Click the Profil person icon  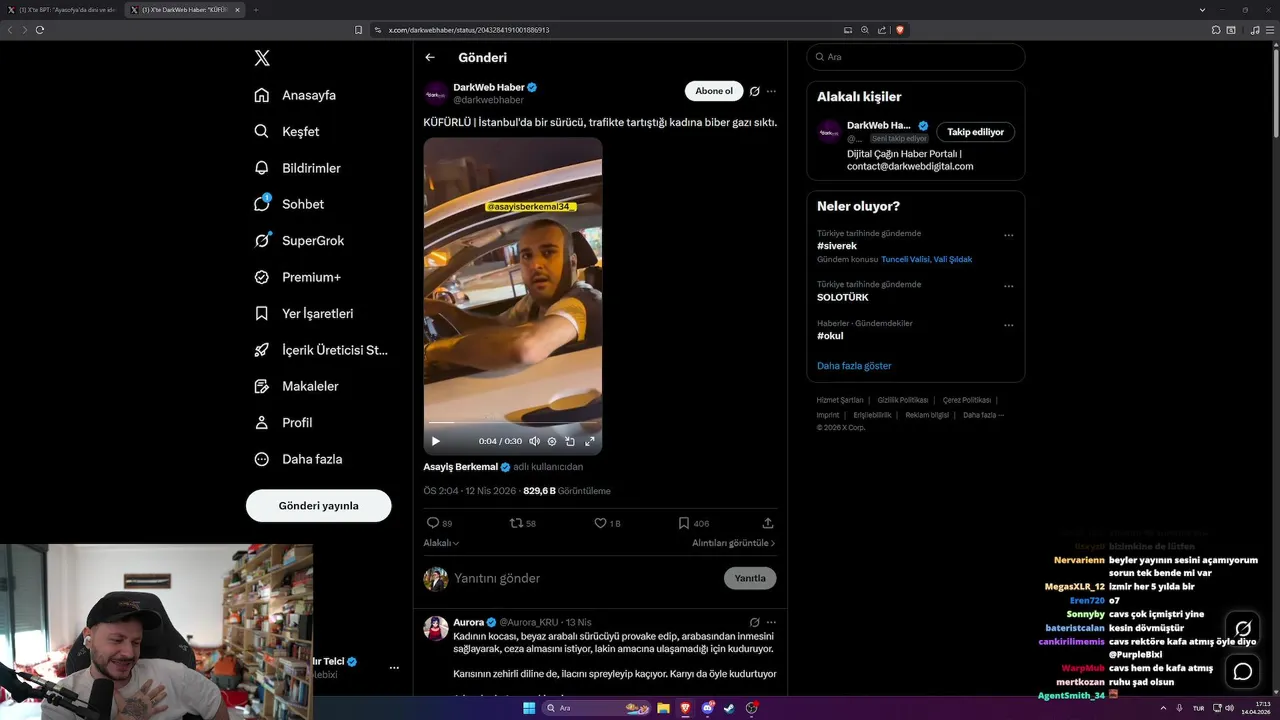(x=262, y=422)
